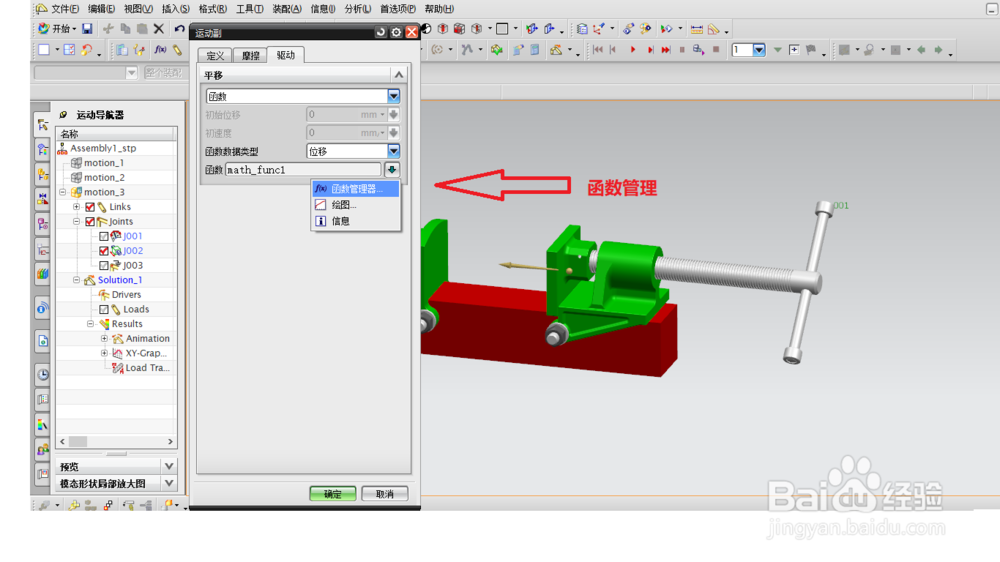Viewport: 1000px width, 562px height.
Task: Select 绘图 from the popup menu
Action: [356, 205]
